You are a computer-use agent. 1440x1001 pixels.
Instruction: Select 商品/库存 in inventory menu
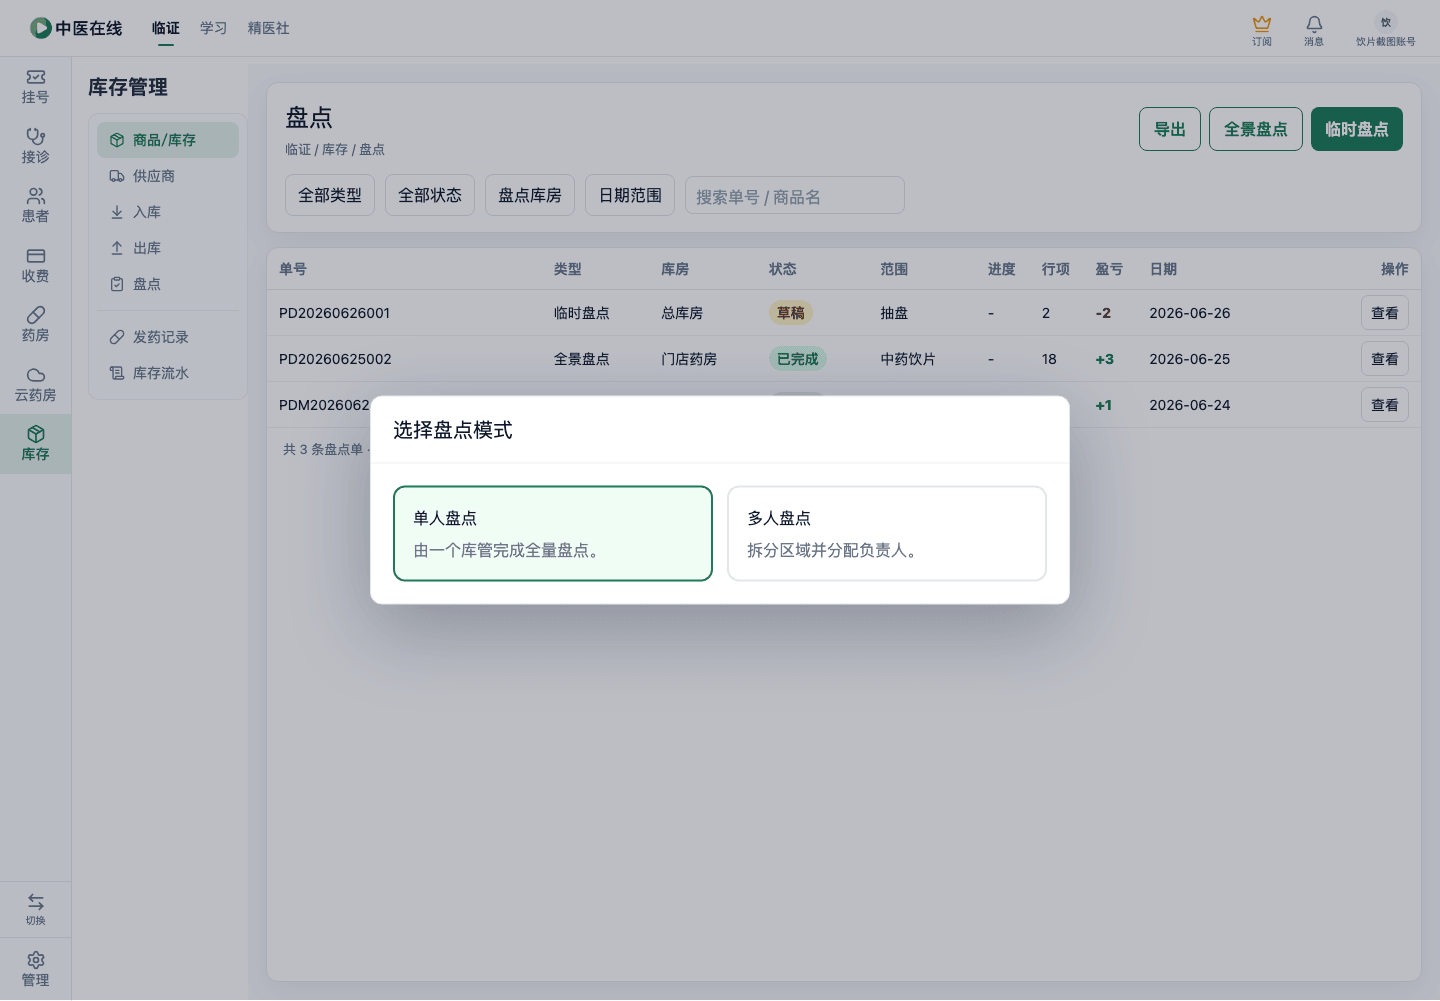click(168, 140)
